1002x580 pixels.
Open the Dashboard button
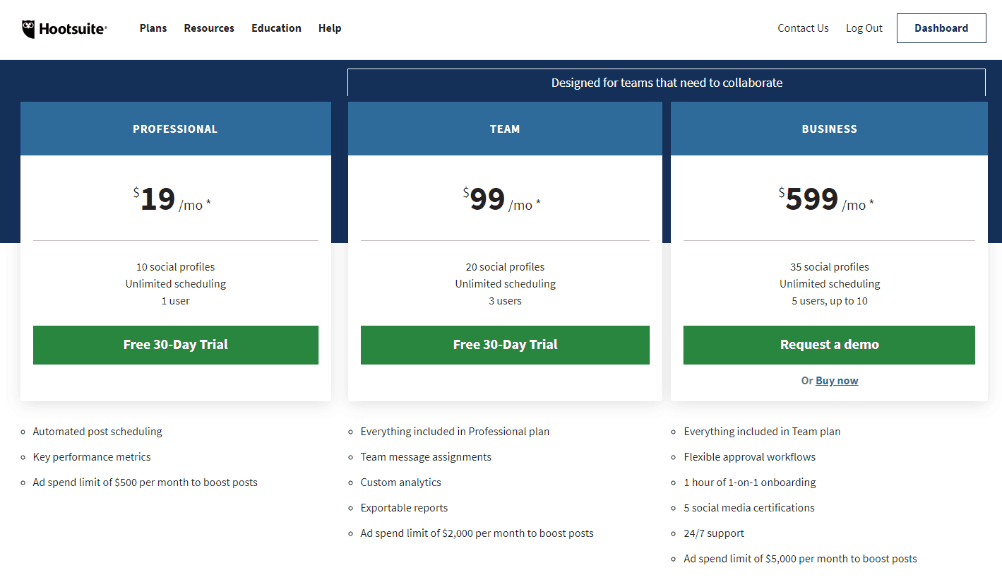point(941,28)
